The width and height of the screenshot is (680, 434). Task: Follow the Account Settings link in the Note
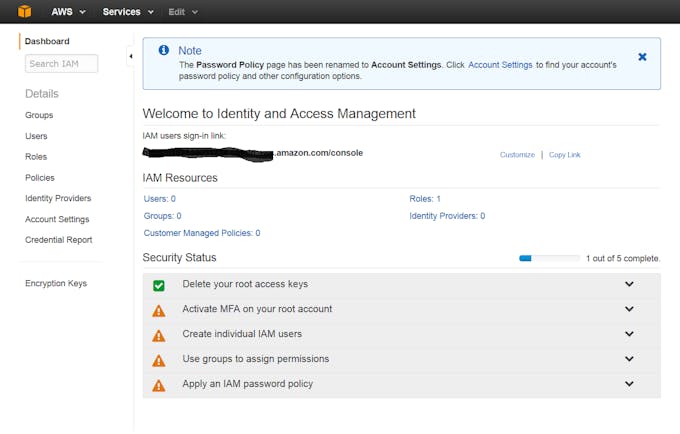click(500, 65)
